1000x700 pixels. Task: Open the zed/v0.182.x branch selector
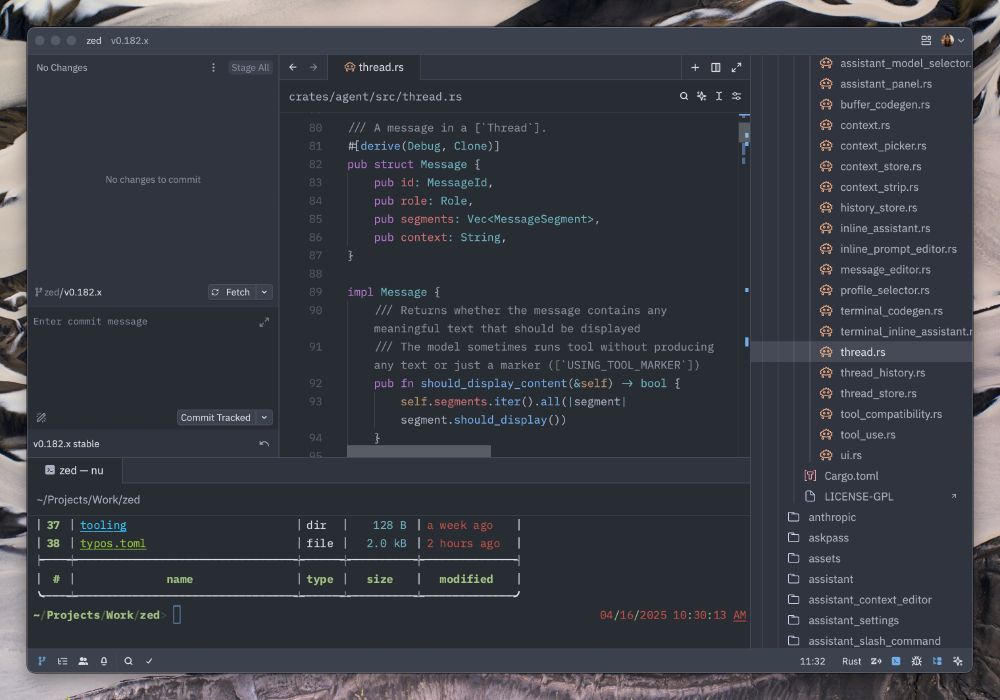68,292
